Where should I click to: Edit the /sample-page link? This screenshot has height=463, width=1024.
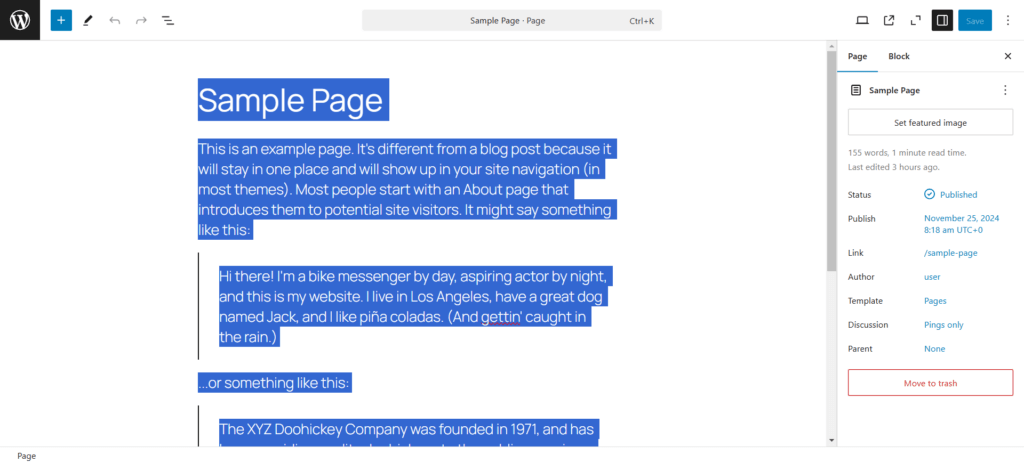951,253
